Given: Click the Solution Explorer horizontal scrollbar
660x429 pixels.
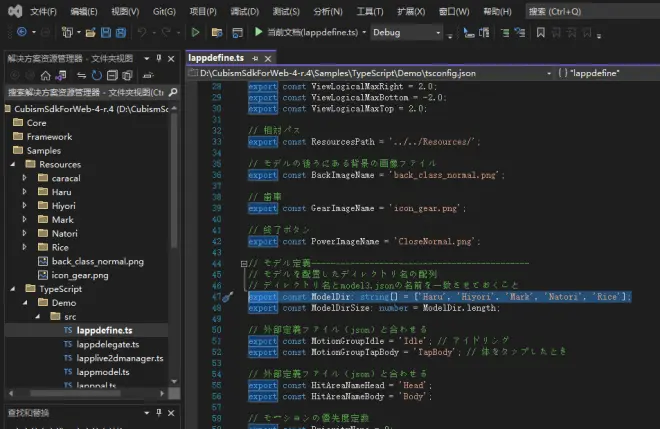Looking at the screenshot, I should click(86, 393).
